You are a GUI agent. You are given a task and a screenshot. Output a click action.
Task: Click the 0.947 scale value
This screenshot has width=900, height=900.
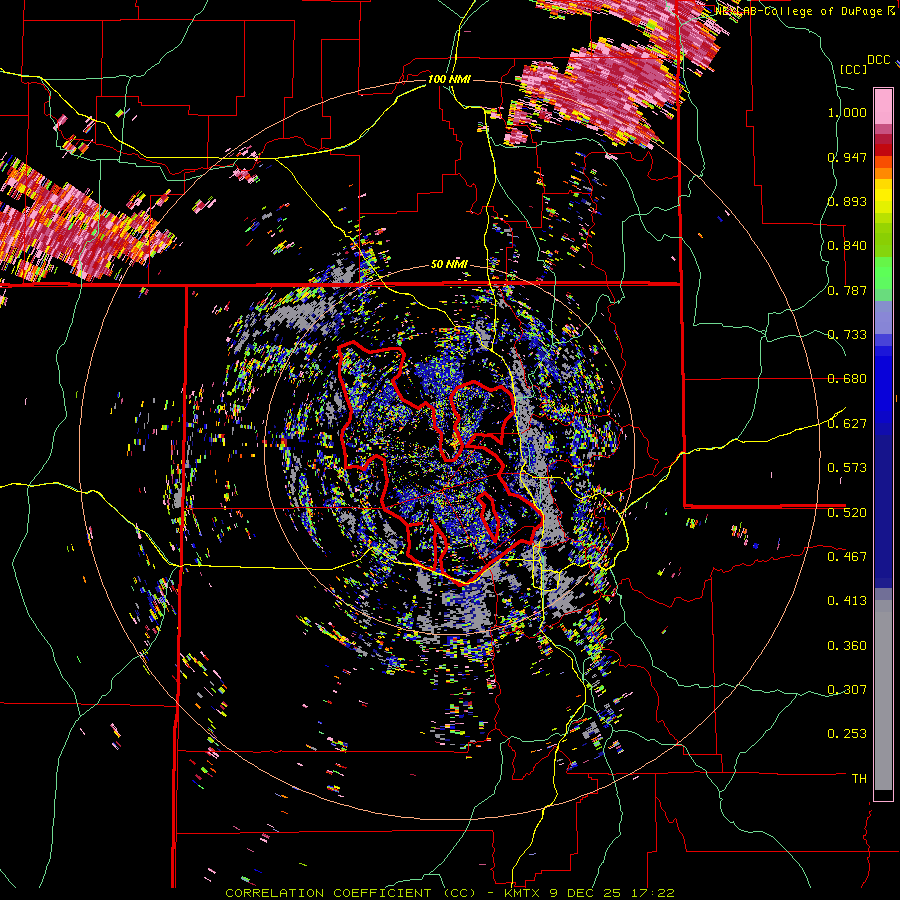point(847,157)
